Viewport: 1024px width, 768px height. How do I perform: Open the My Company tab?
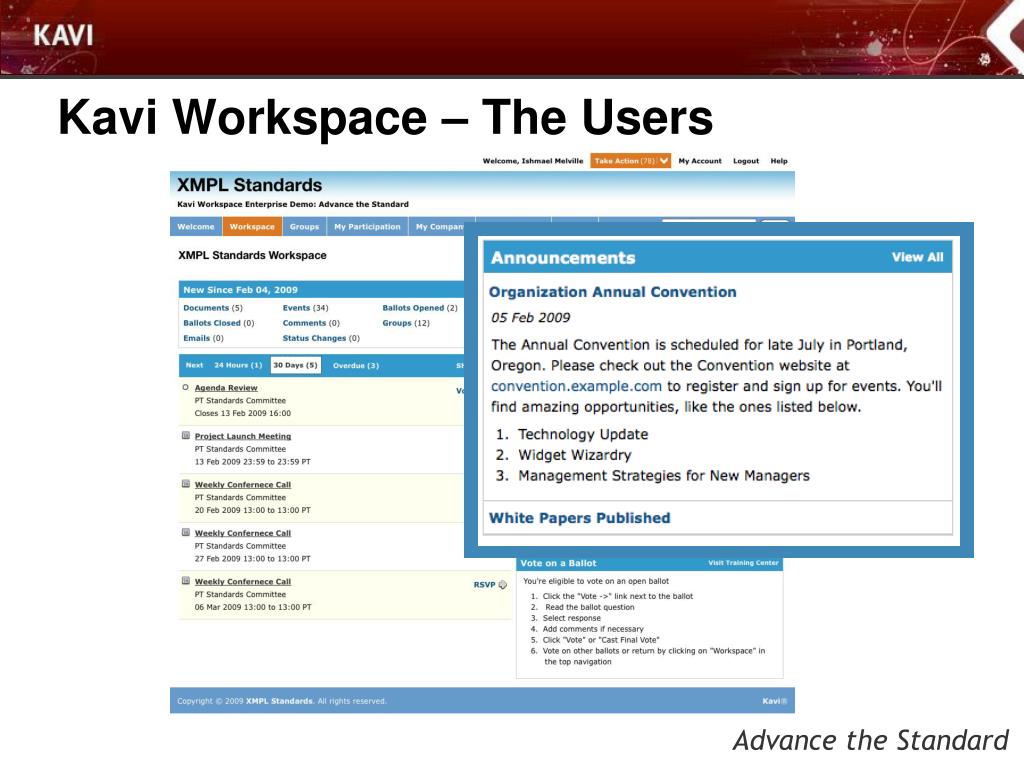point(439,227)
